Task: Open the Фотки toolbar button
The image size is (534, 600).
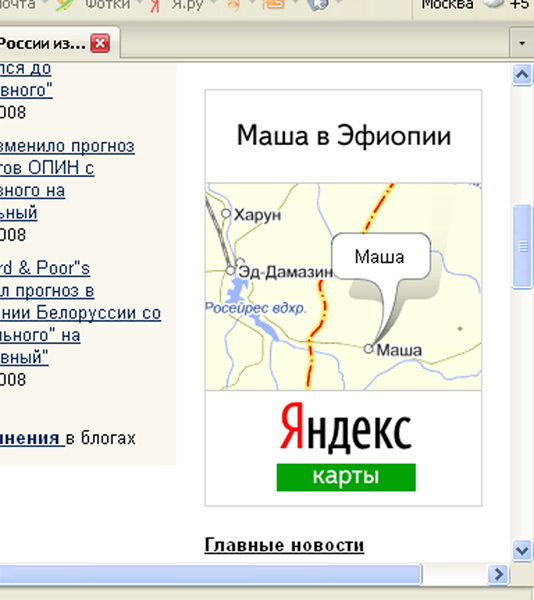Action: pos(108,5)
